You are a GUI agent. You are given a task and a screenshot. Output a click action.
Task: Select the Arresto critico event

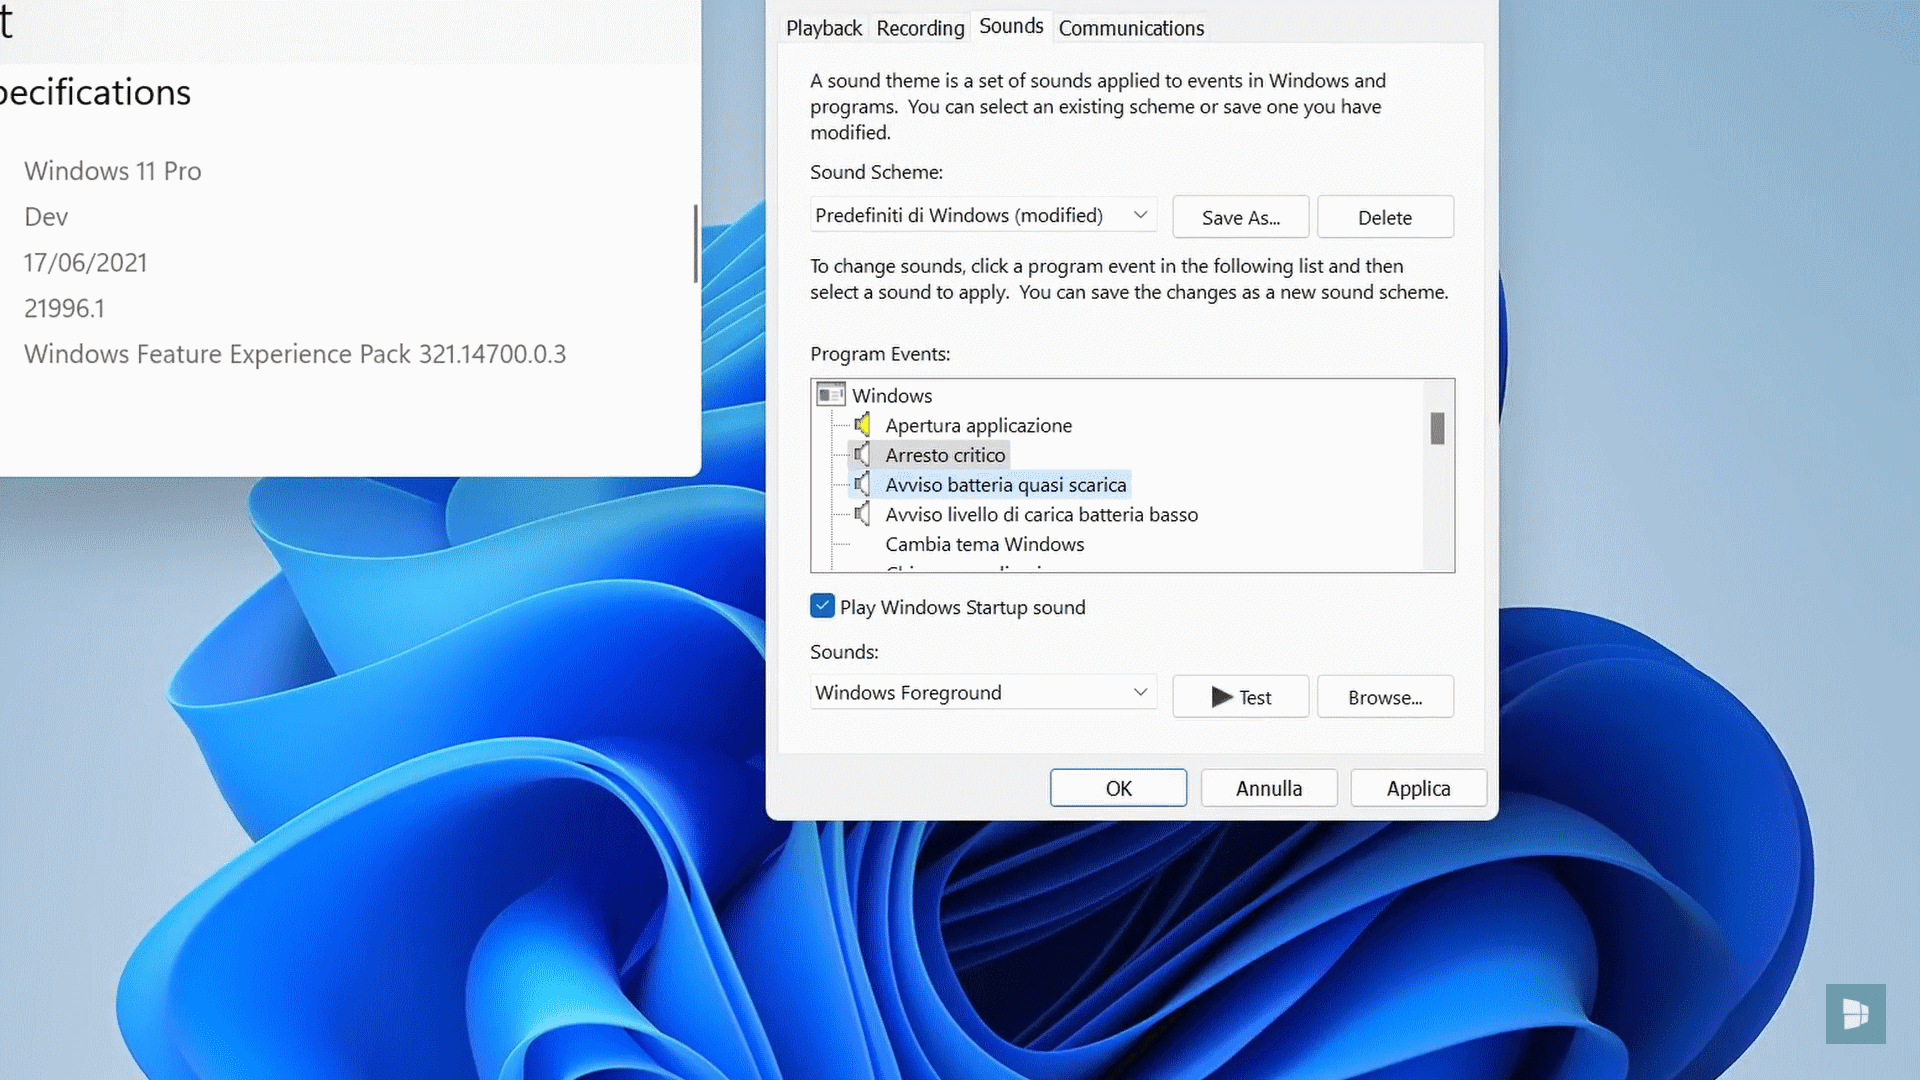(945, 455)
